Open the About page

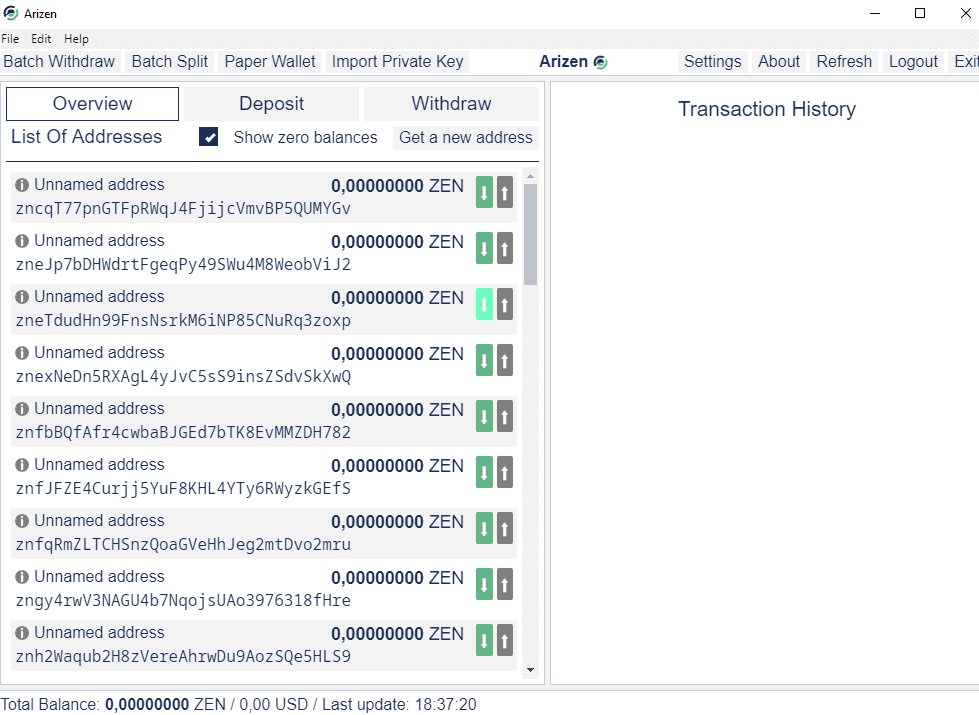(x=779, y=62)
